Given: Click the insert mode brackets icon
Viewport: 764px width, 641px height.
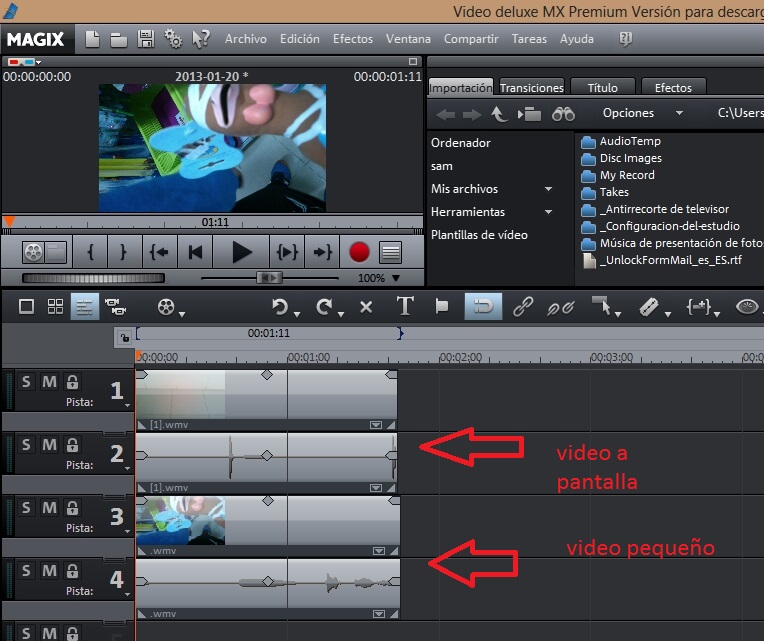Looking at the screenshot, I should pyautogui.click(x=699, y=307).
